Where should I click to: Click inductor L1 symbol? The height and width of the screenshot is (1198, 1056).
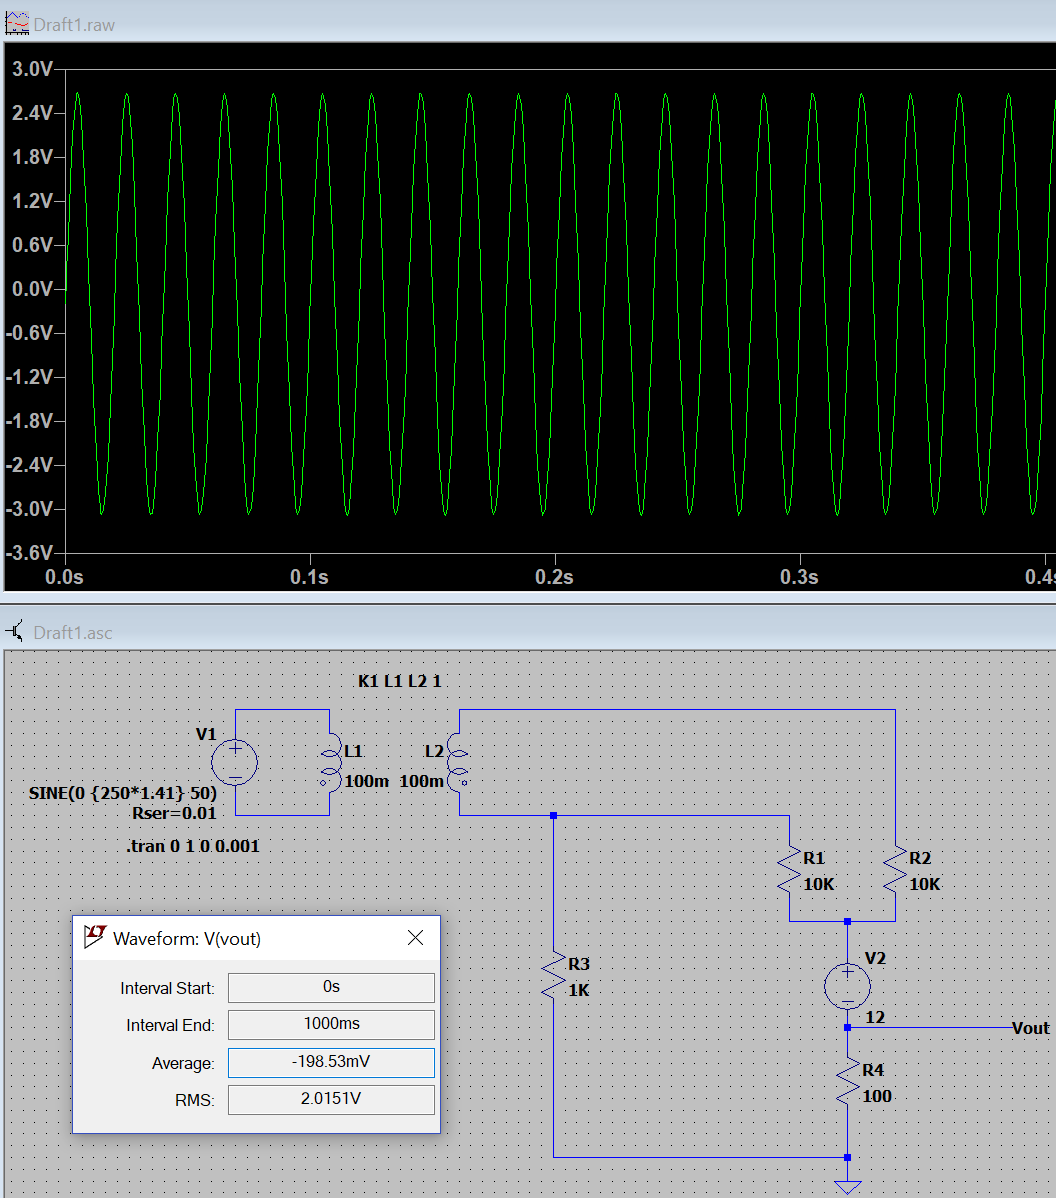point(330,763)
